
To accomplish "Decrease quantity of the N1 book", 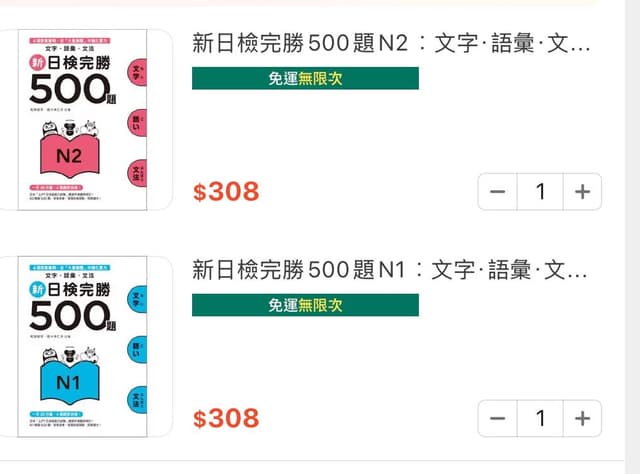I will coord(498,418).
